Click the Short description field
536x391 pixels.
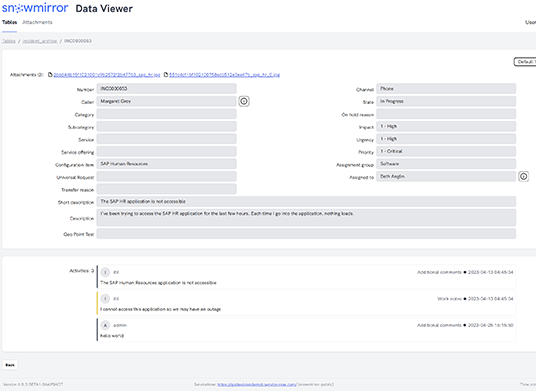306,202
